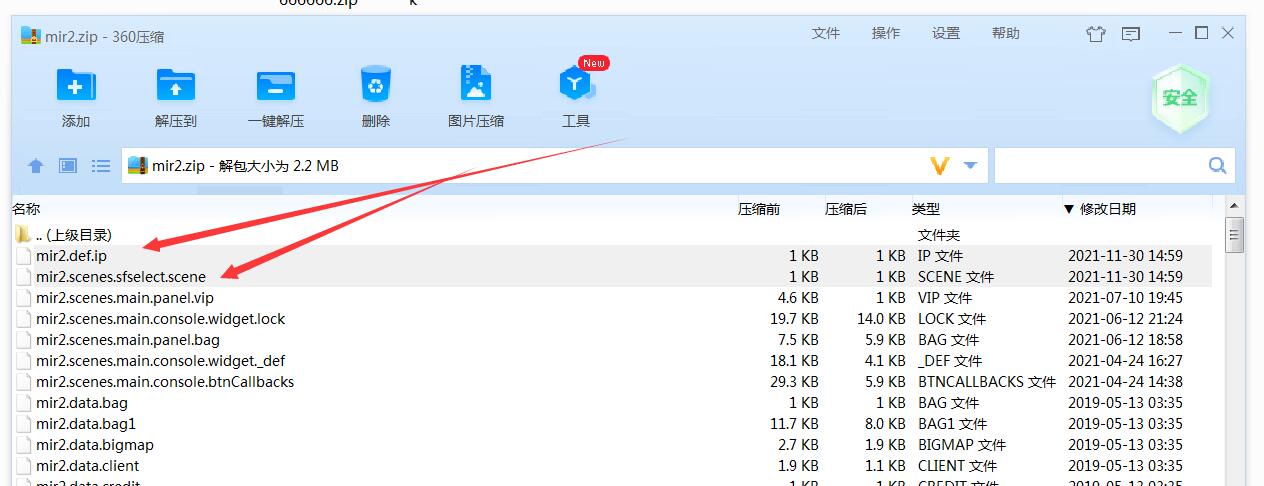Open the skin (shirt) icon in title bar
The height and width of the screenshot is (486, 1264).
[1096, 34]
